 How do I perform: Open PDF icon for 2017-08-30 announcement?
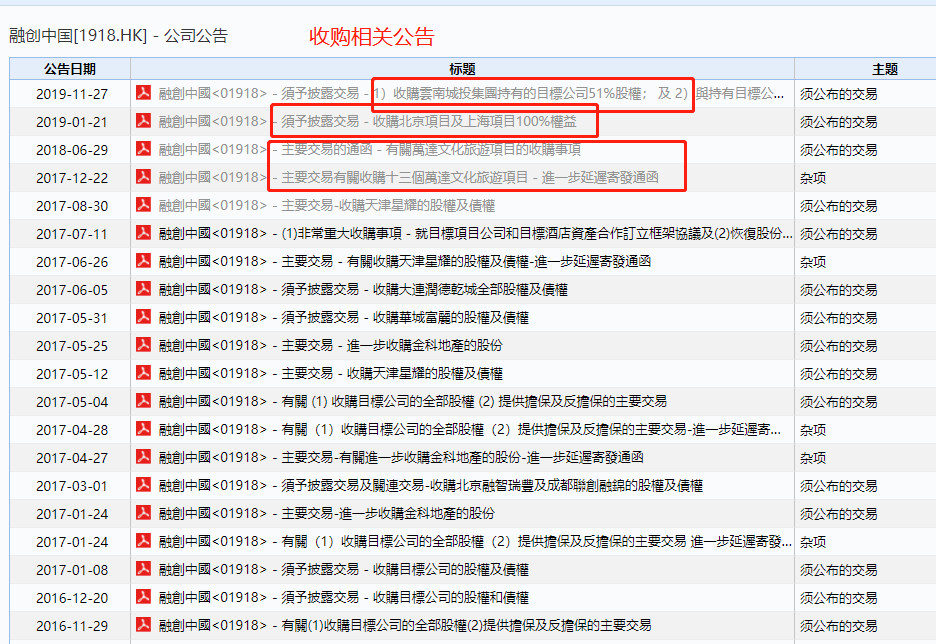pyautogui.click(x=143, y=205)
